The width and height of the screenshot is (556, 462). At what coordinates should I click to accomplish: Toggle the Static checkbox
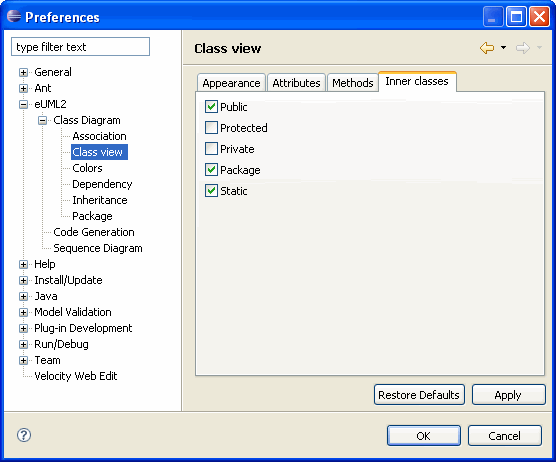(x=211, y=191)
